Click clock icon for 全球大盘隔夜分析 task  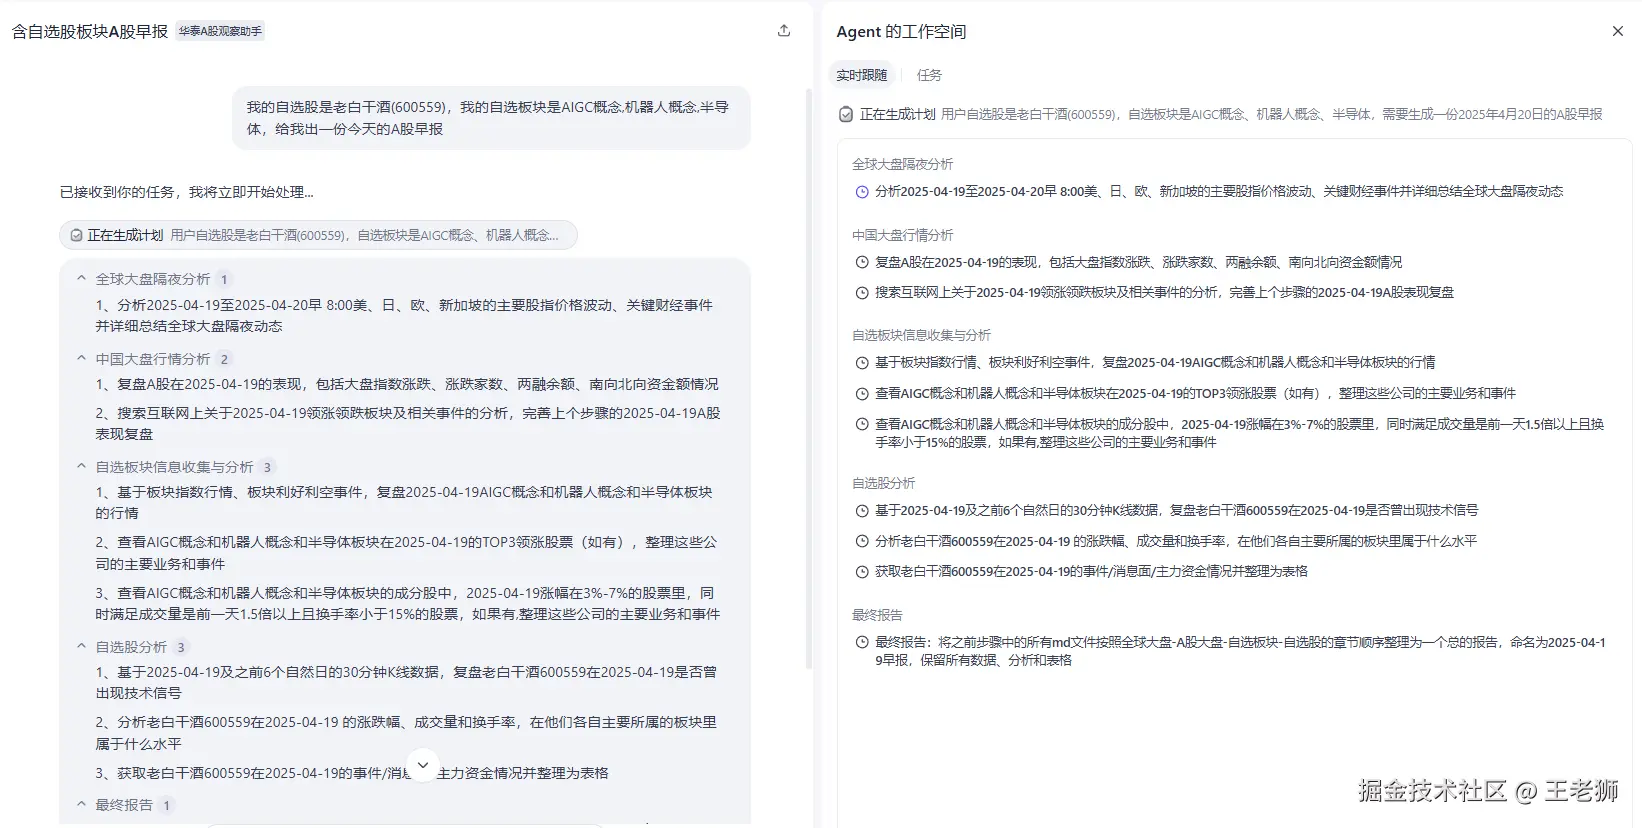coord(862,192)
